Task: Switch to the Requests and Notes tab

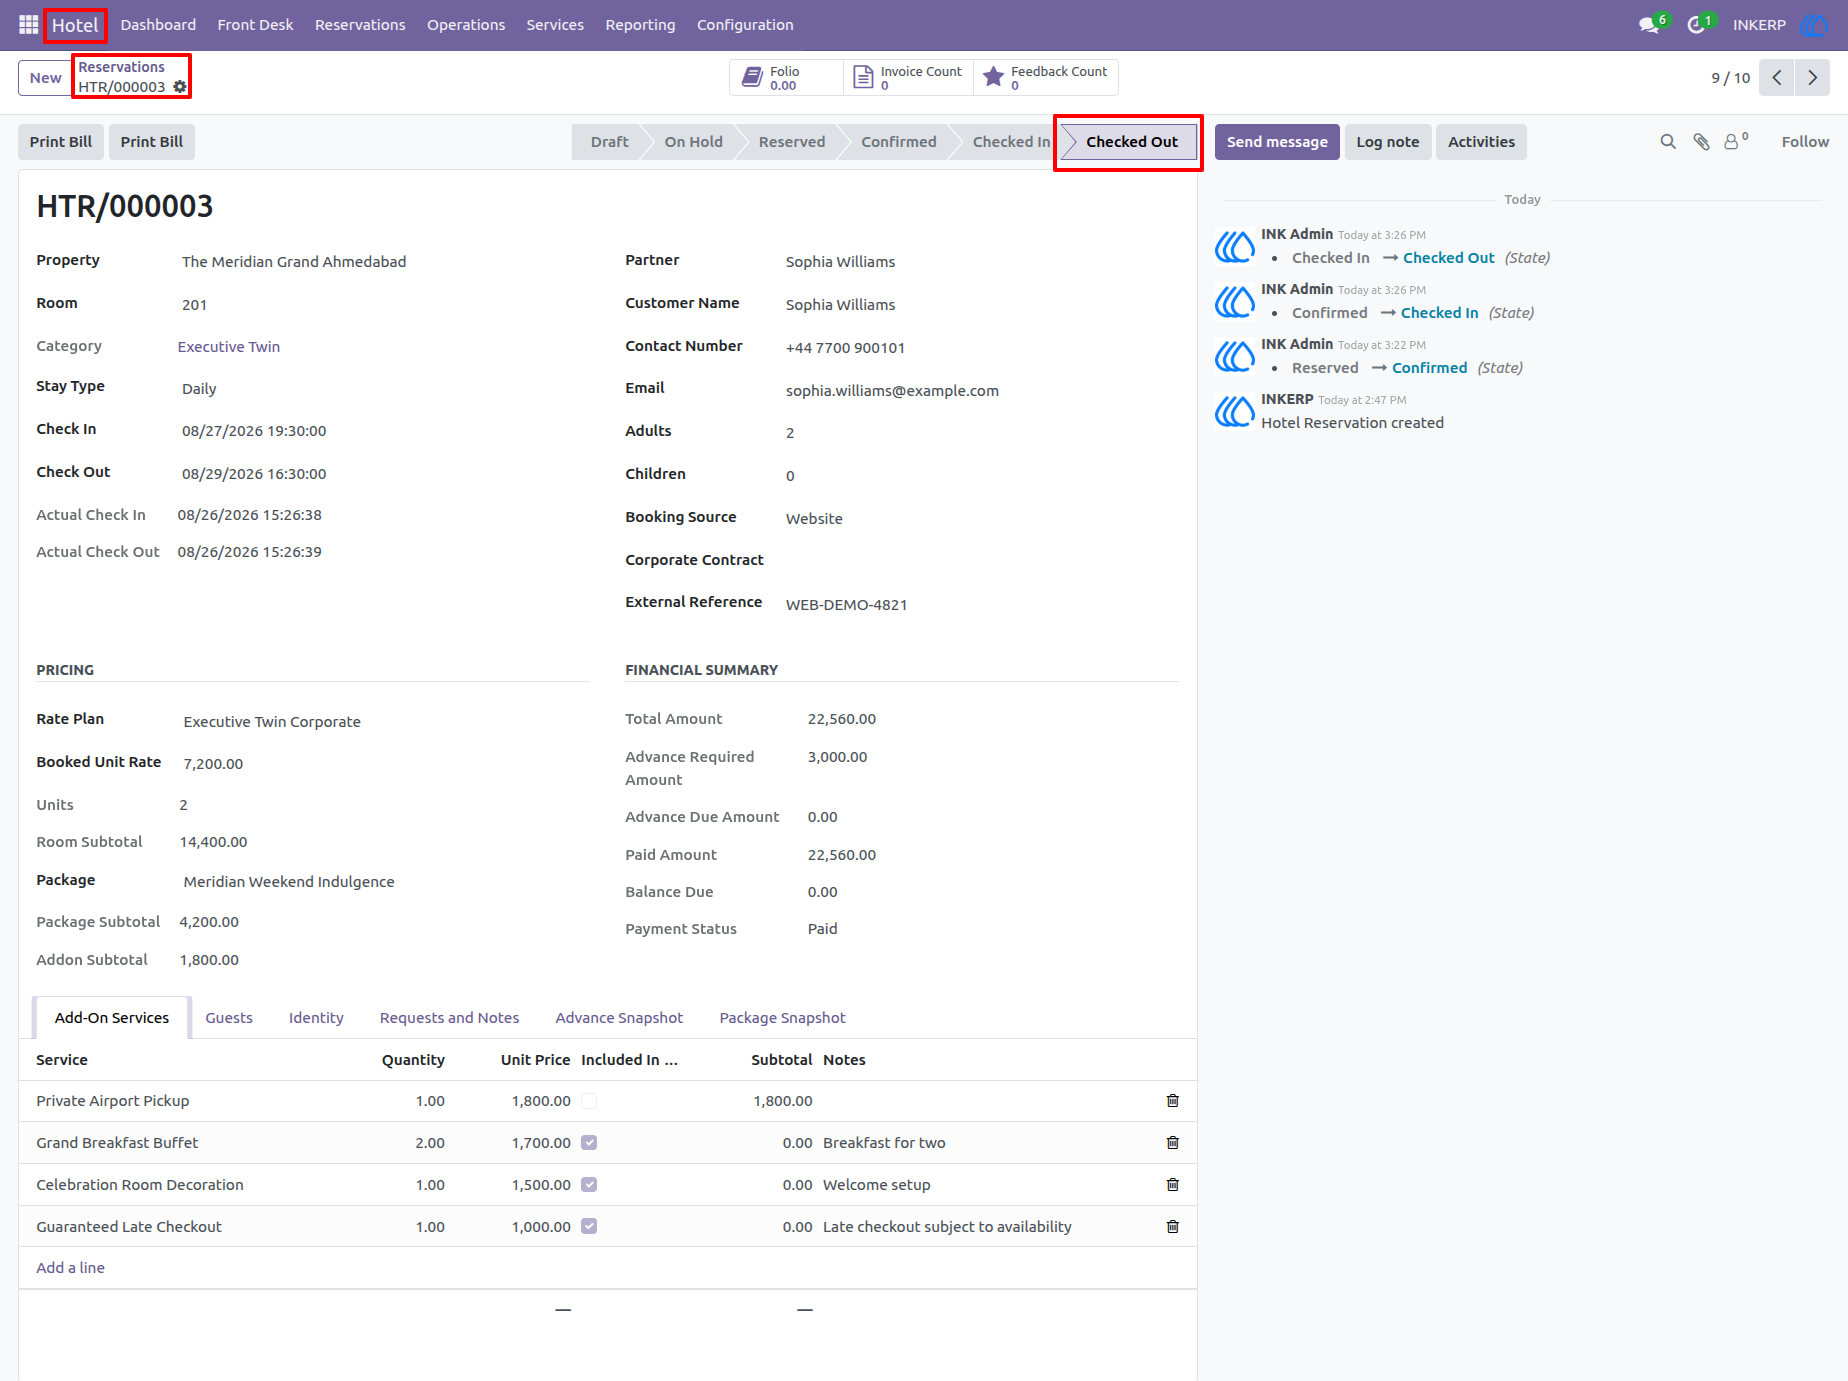Action: [449, 1018]
